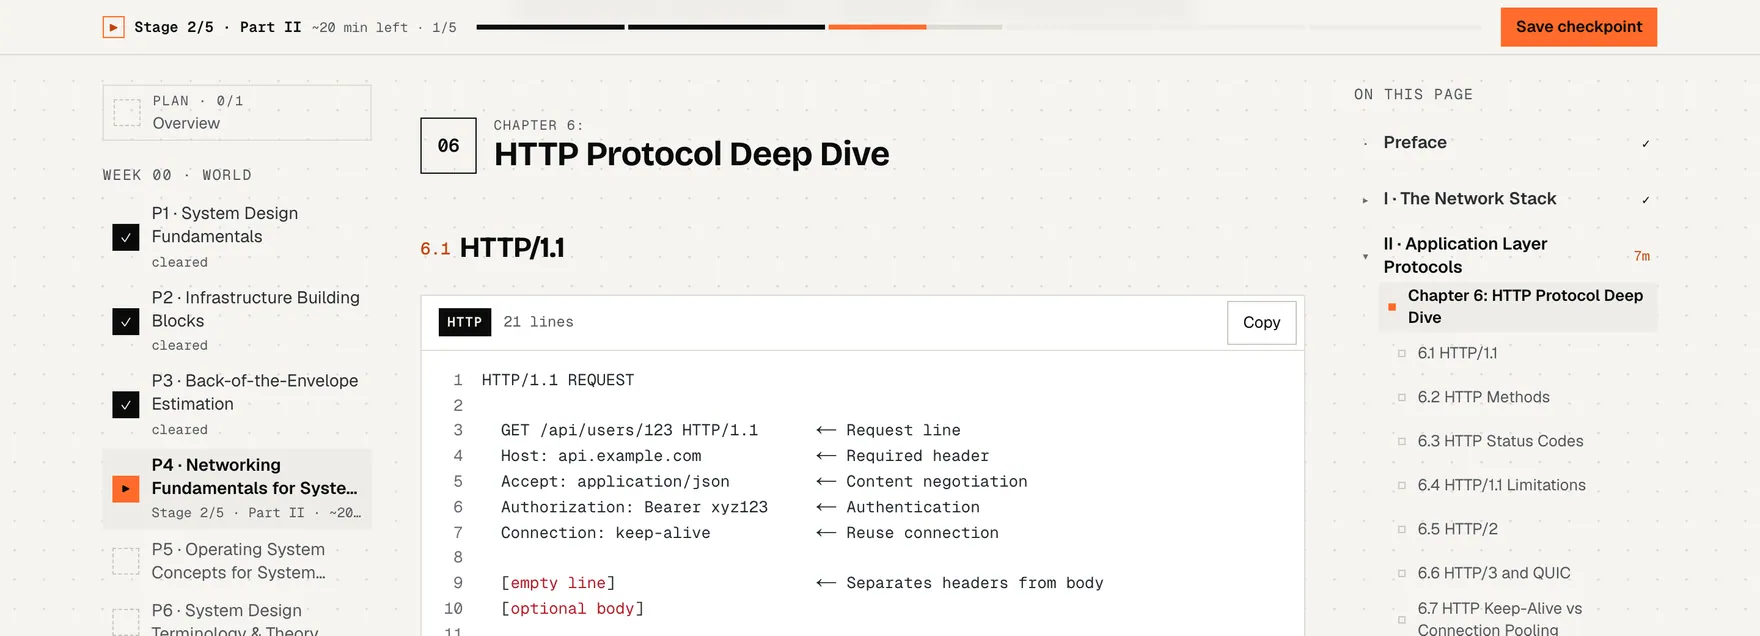
Task: Click the square bullet next to 6.5 HTTP/2
Action: click(1402, 529)
